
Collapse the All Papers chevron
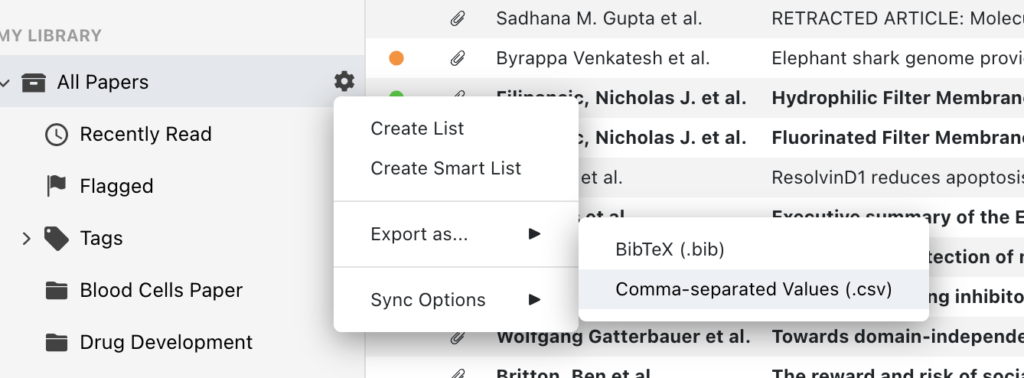[4, 82]
